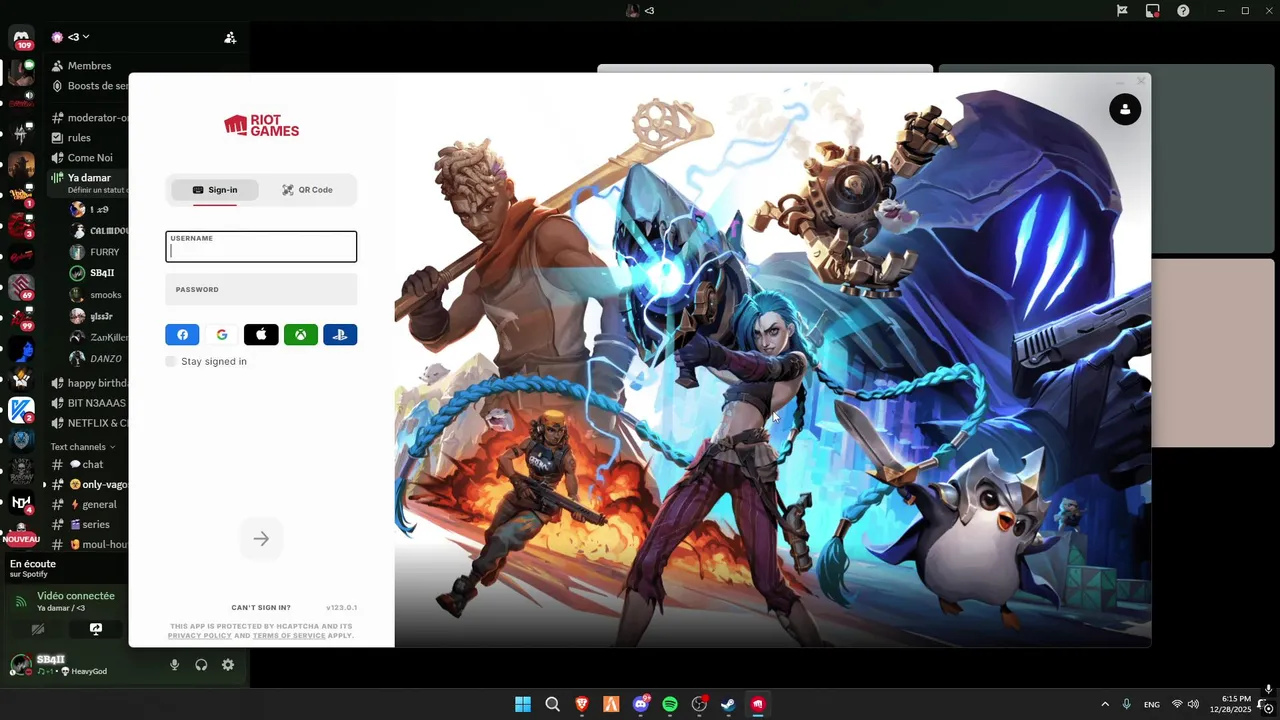Join the BIT N3AAAS voice channel
The width and height of the screenshot is (1280, 720).
[x=88, y=403]
